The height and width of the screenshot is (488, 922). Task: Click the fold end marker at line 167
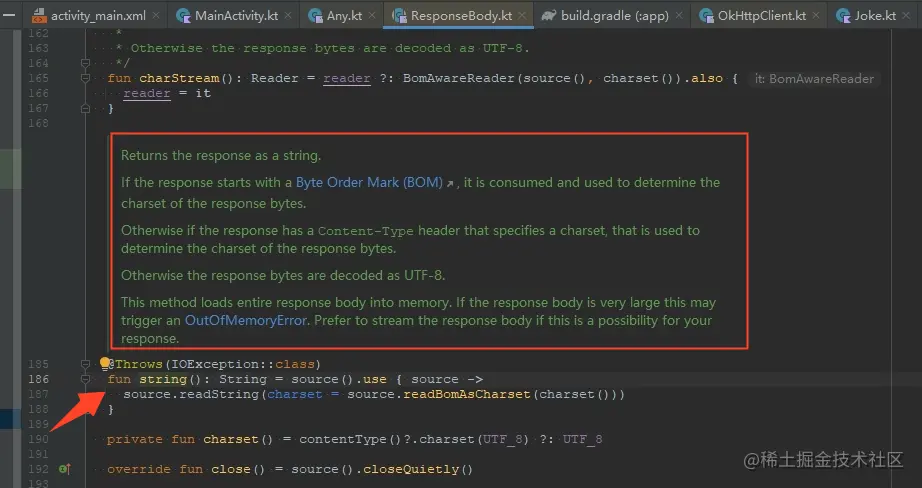[85, 108]
